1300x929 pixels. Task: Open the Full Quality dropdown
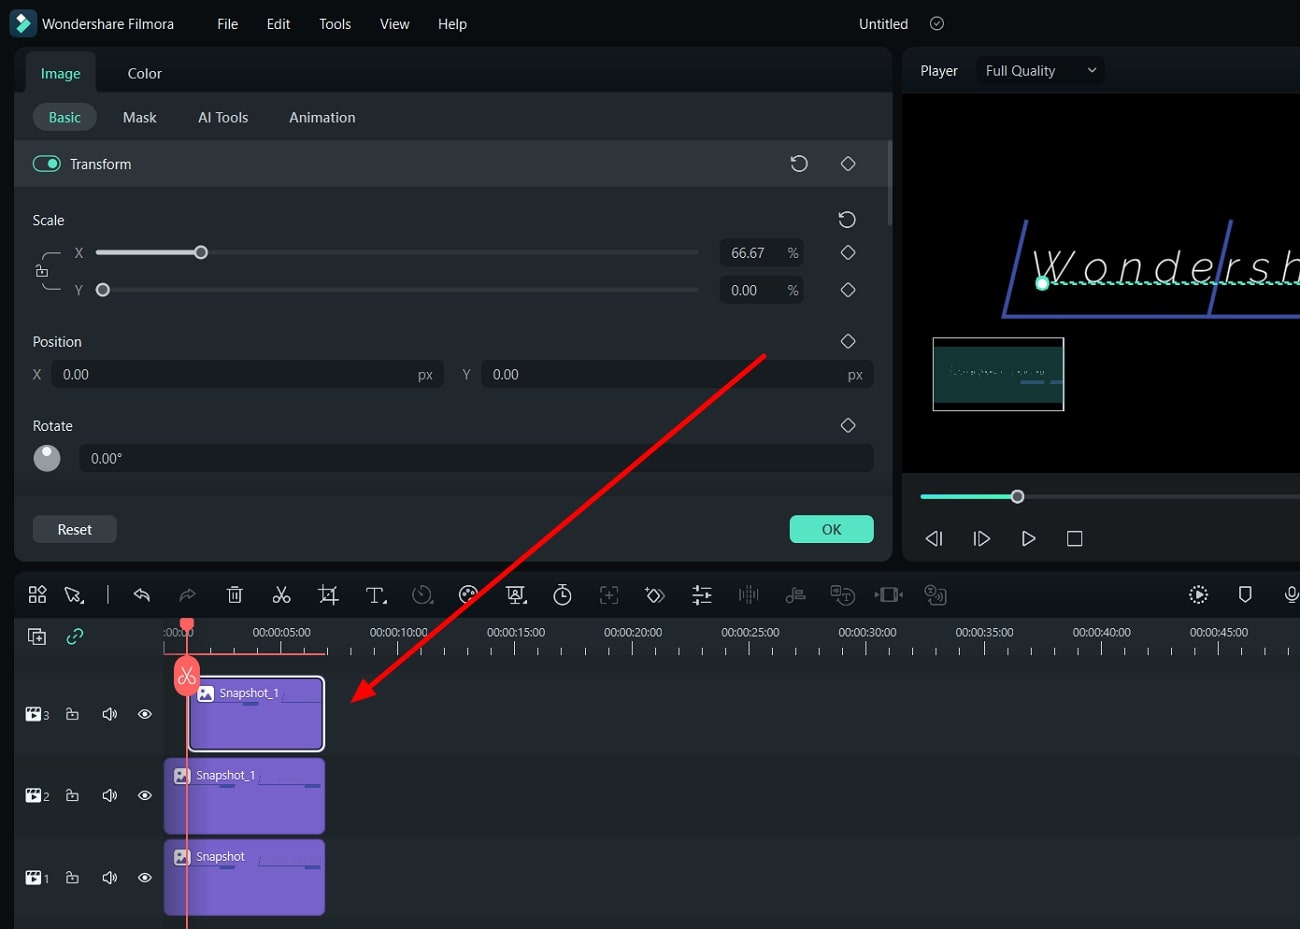tap(1040, 71)
